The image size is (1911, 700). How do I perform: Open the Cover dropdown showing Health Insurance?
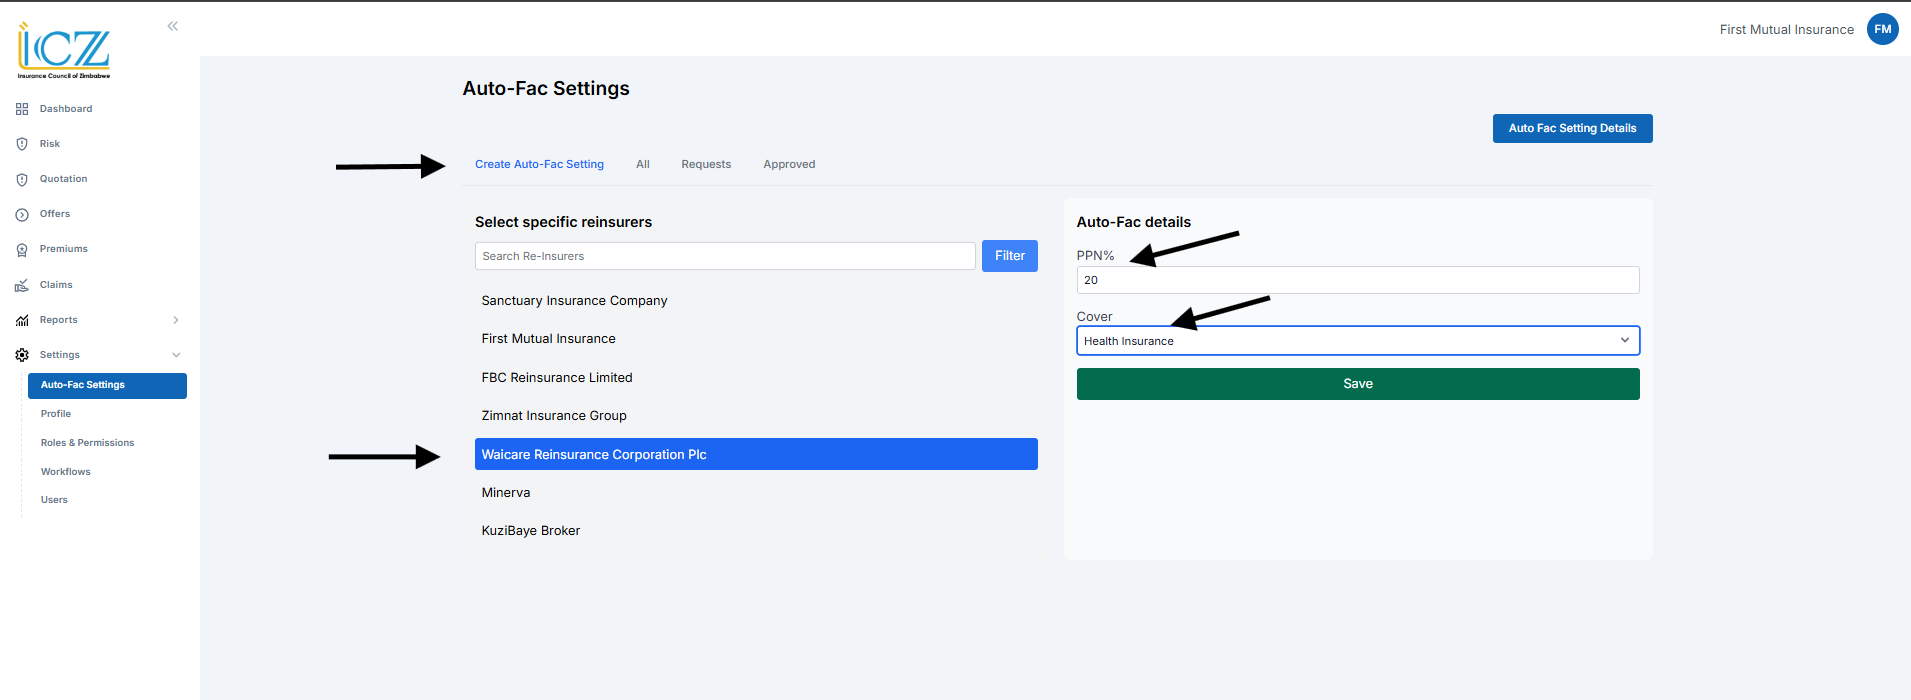tap(1357, 341)
